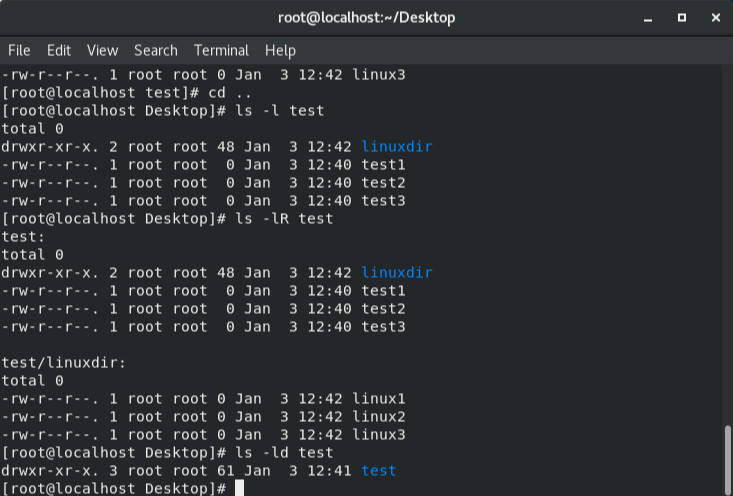This screenshot has height=496, width=733.
Task: Click the file name linux2
Action: 379,417
